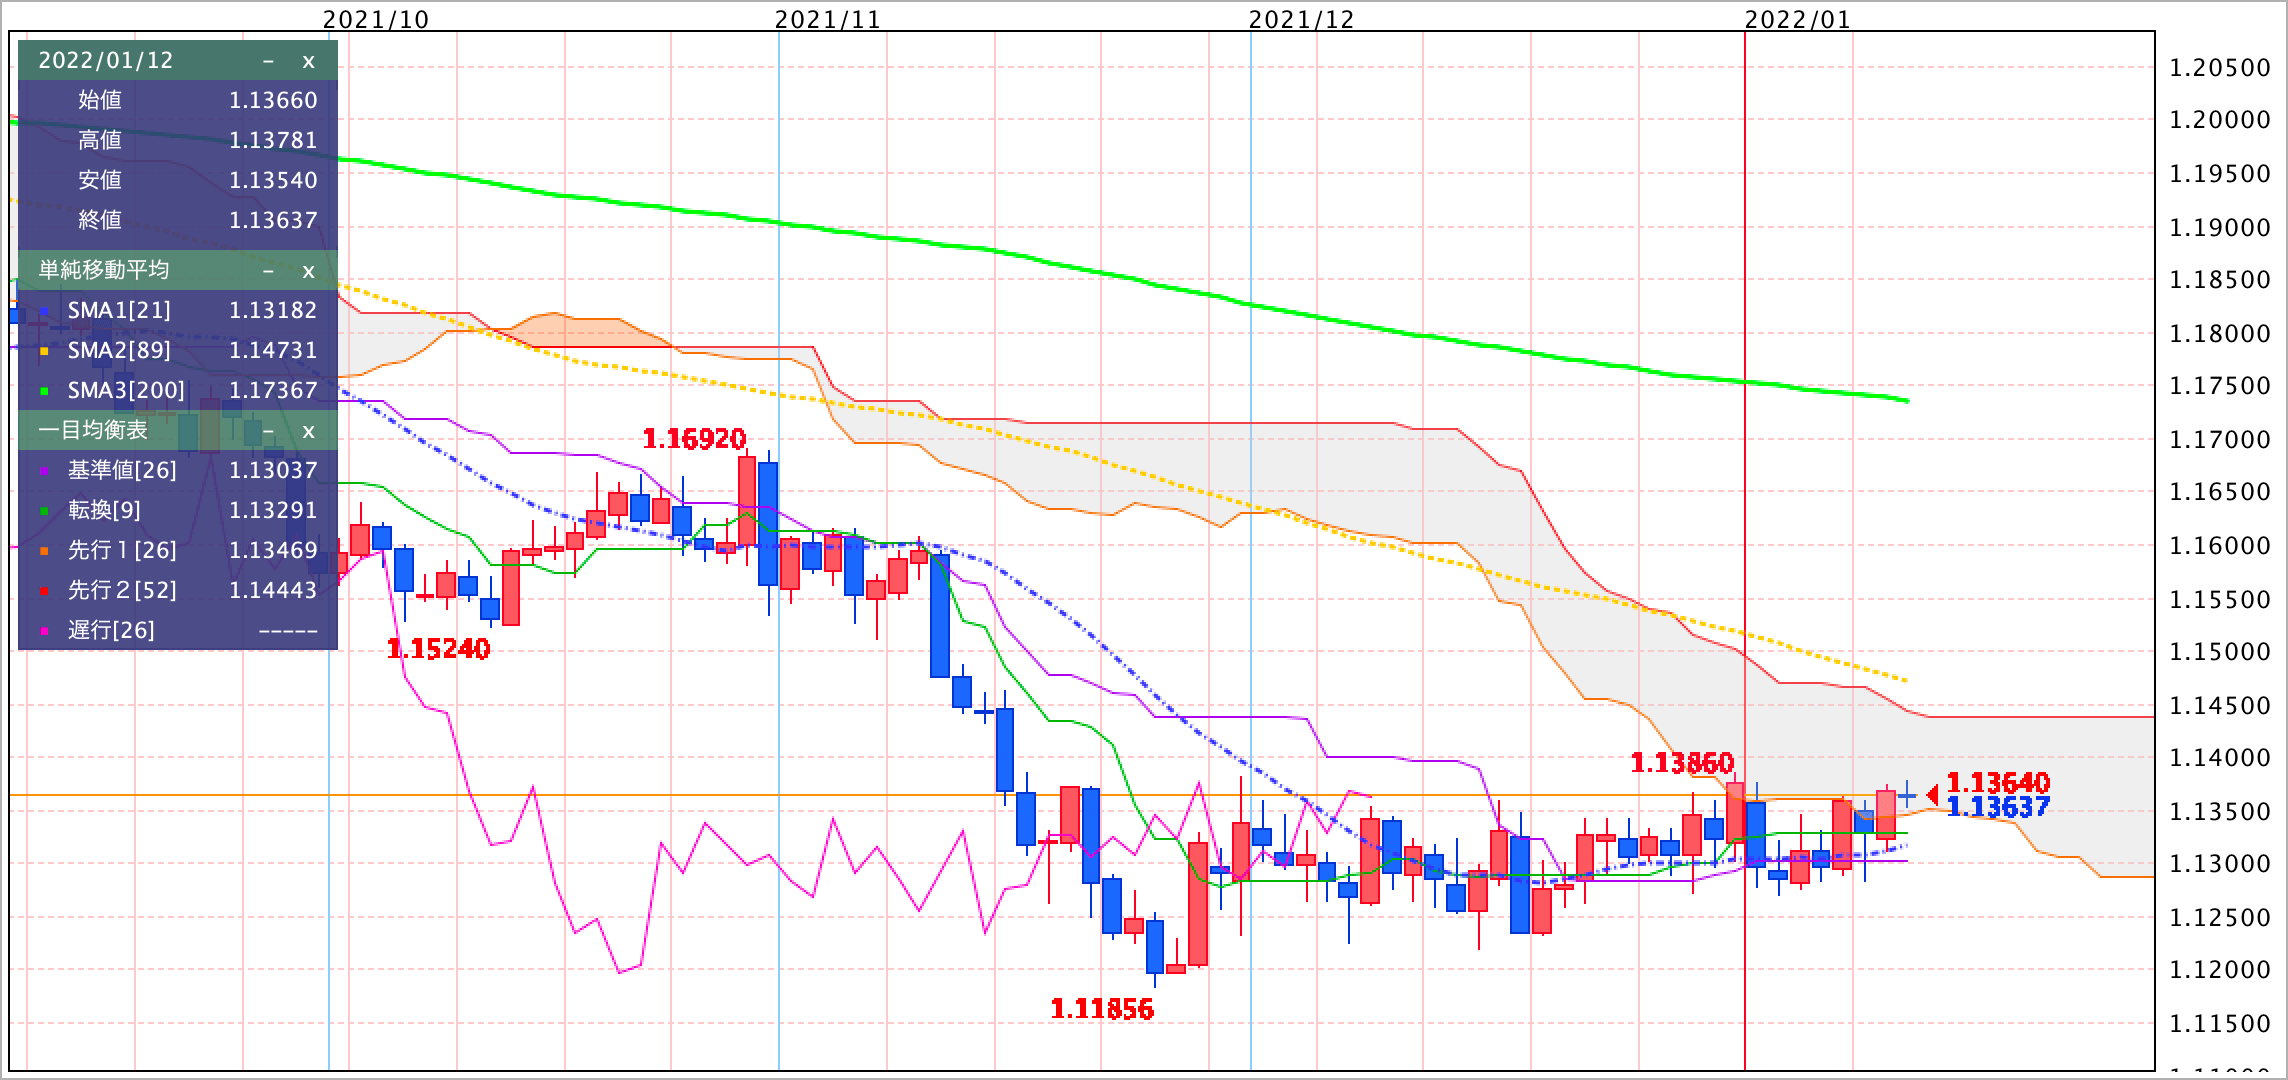
Task: Click the purple 基準値[26] color marker
Action: pos(44,472)
